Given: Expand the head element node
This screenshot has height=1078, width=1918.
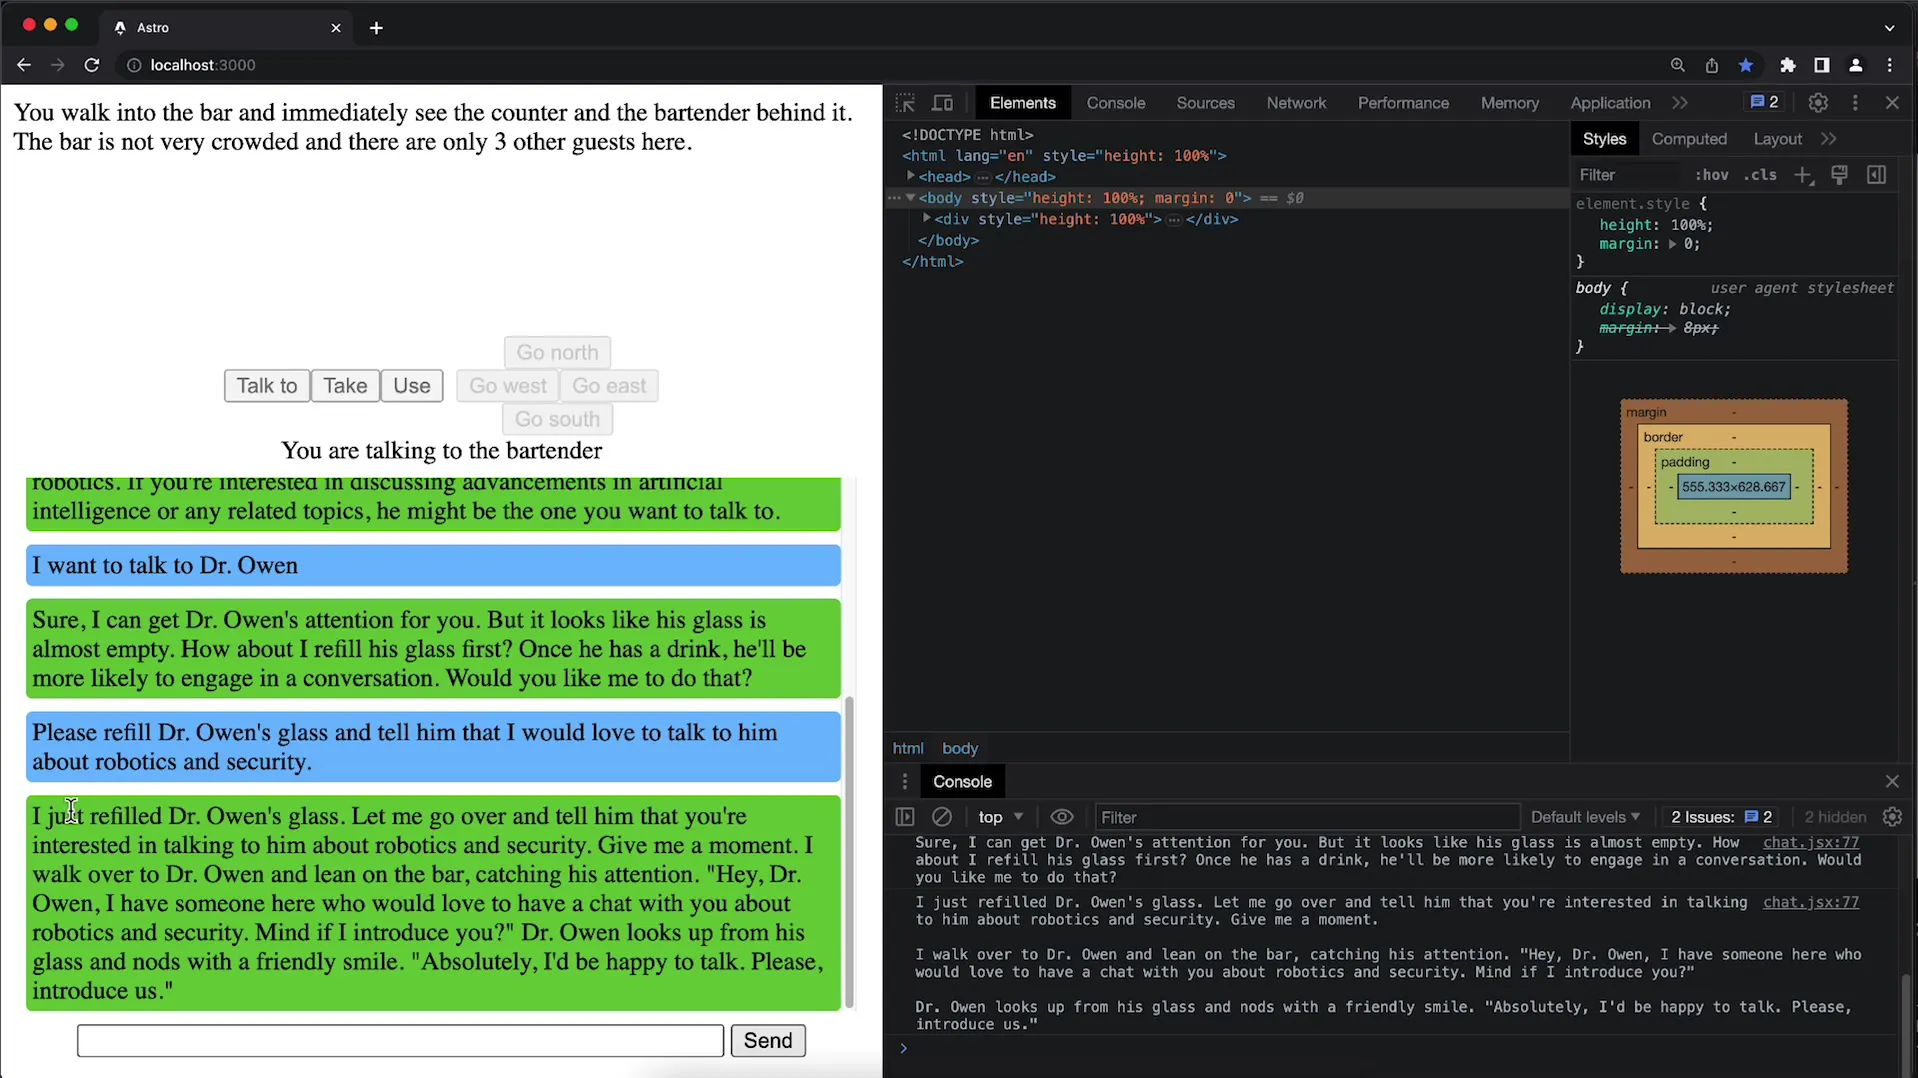Looking at the screenshot, I should [910, 176].
